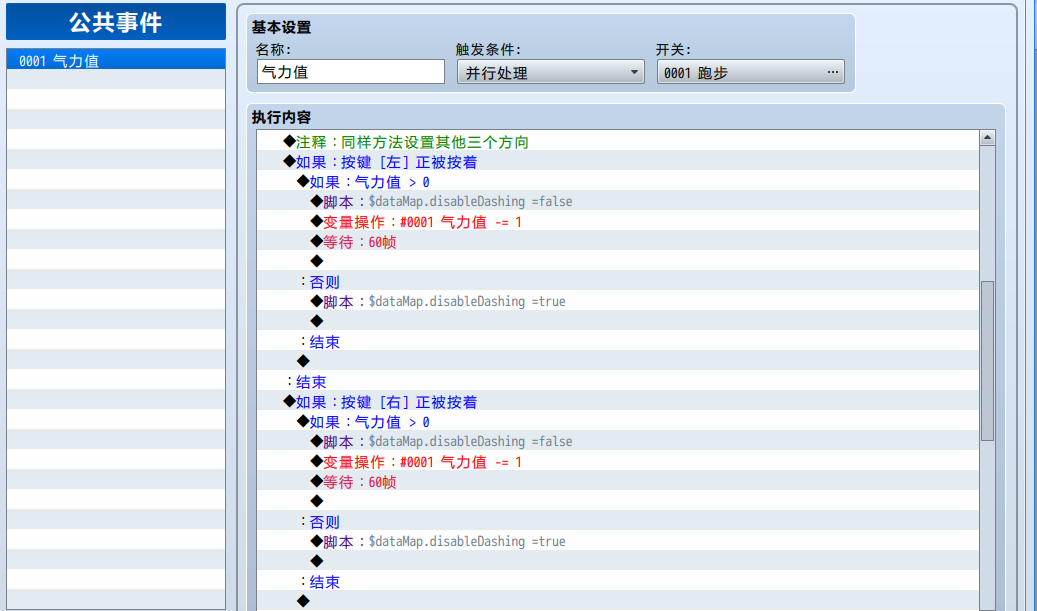The height and width of the screenshot is (611, 1037).
Task: Open the 触发条件 dropdown showing 并行处理
Action: click(x=550, y=72)
